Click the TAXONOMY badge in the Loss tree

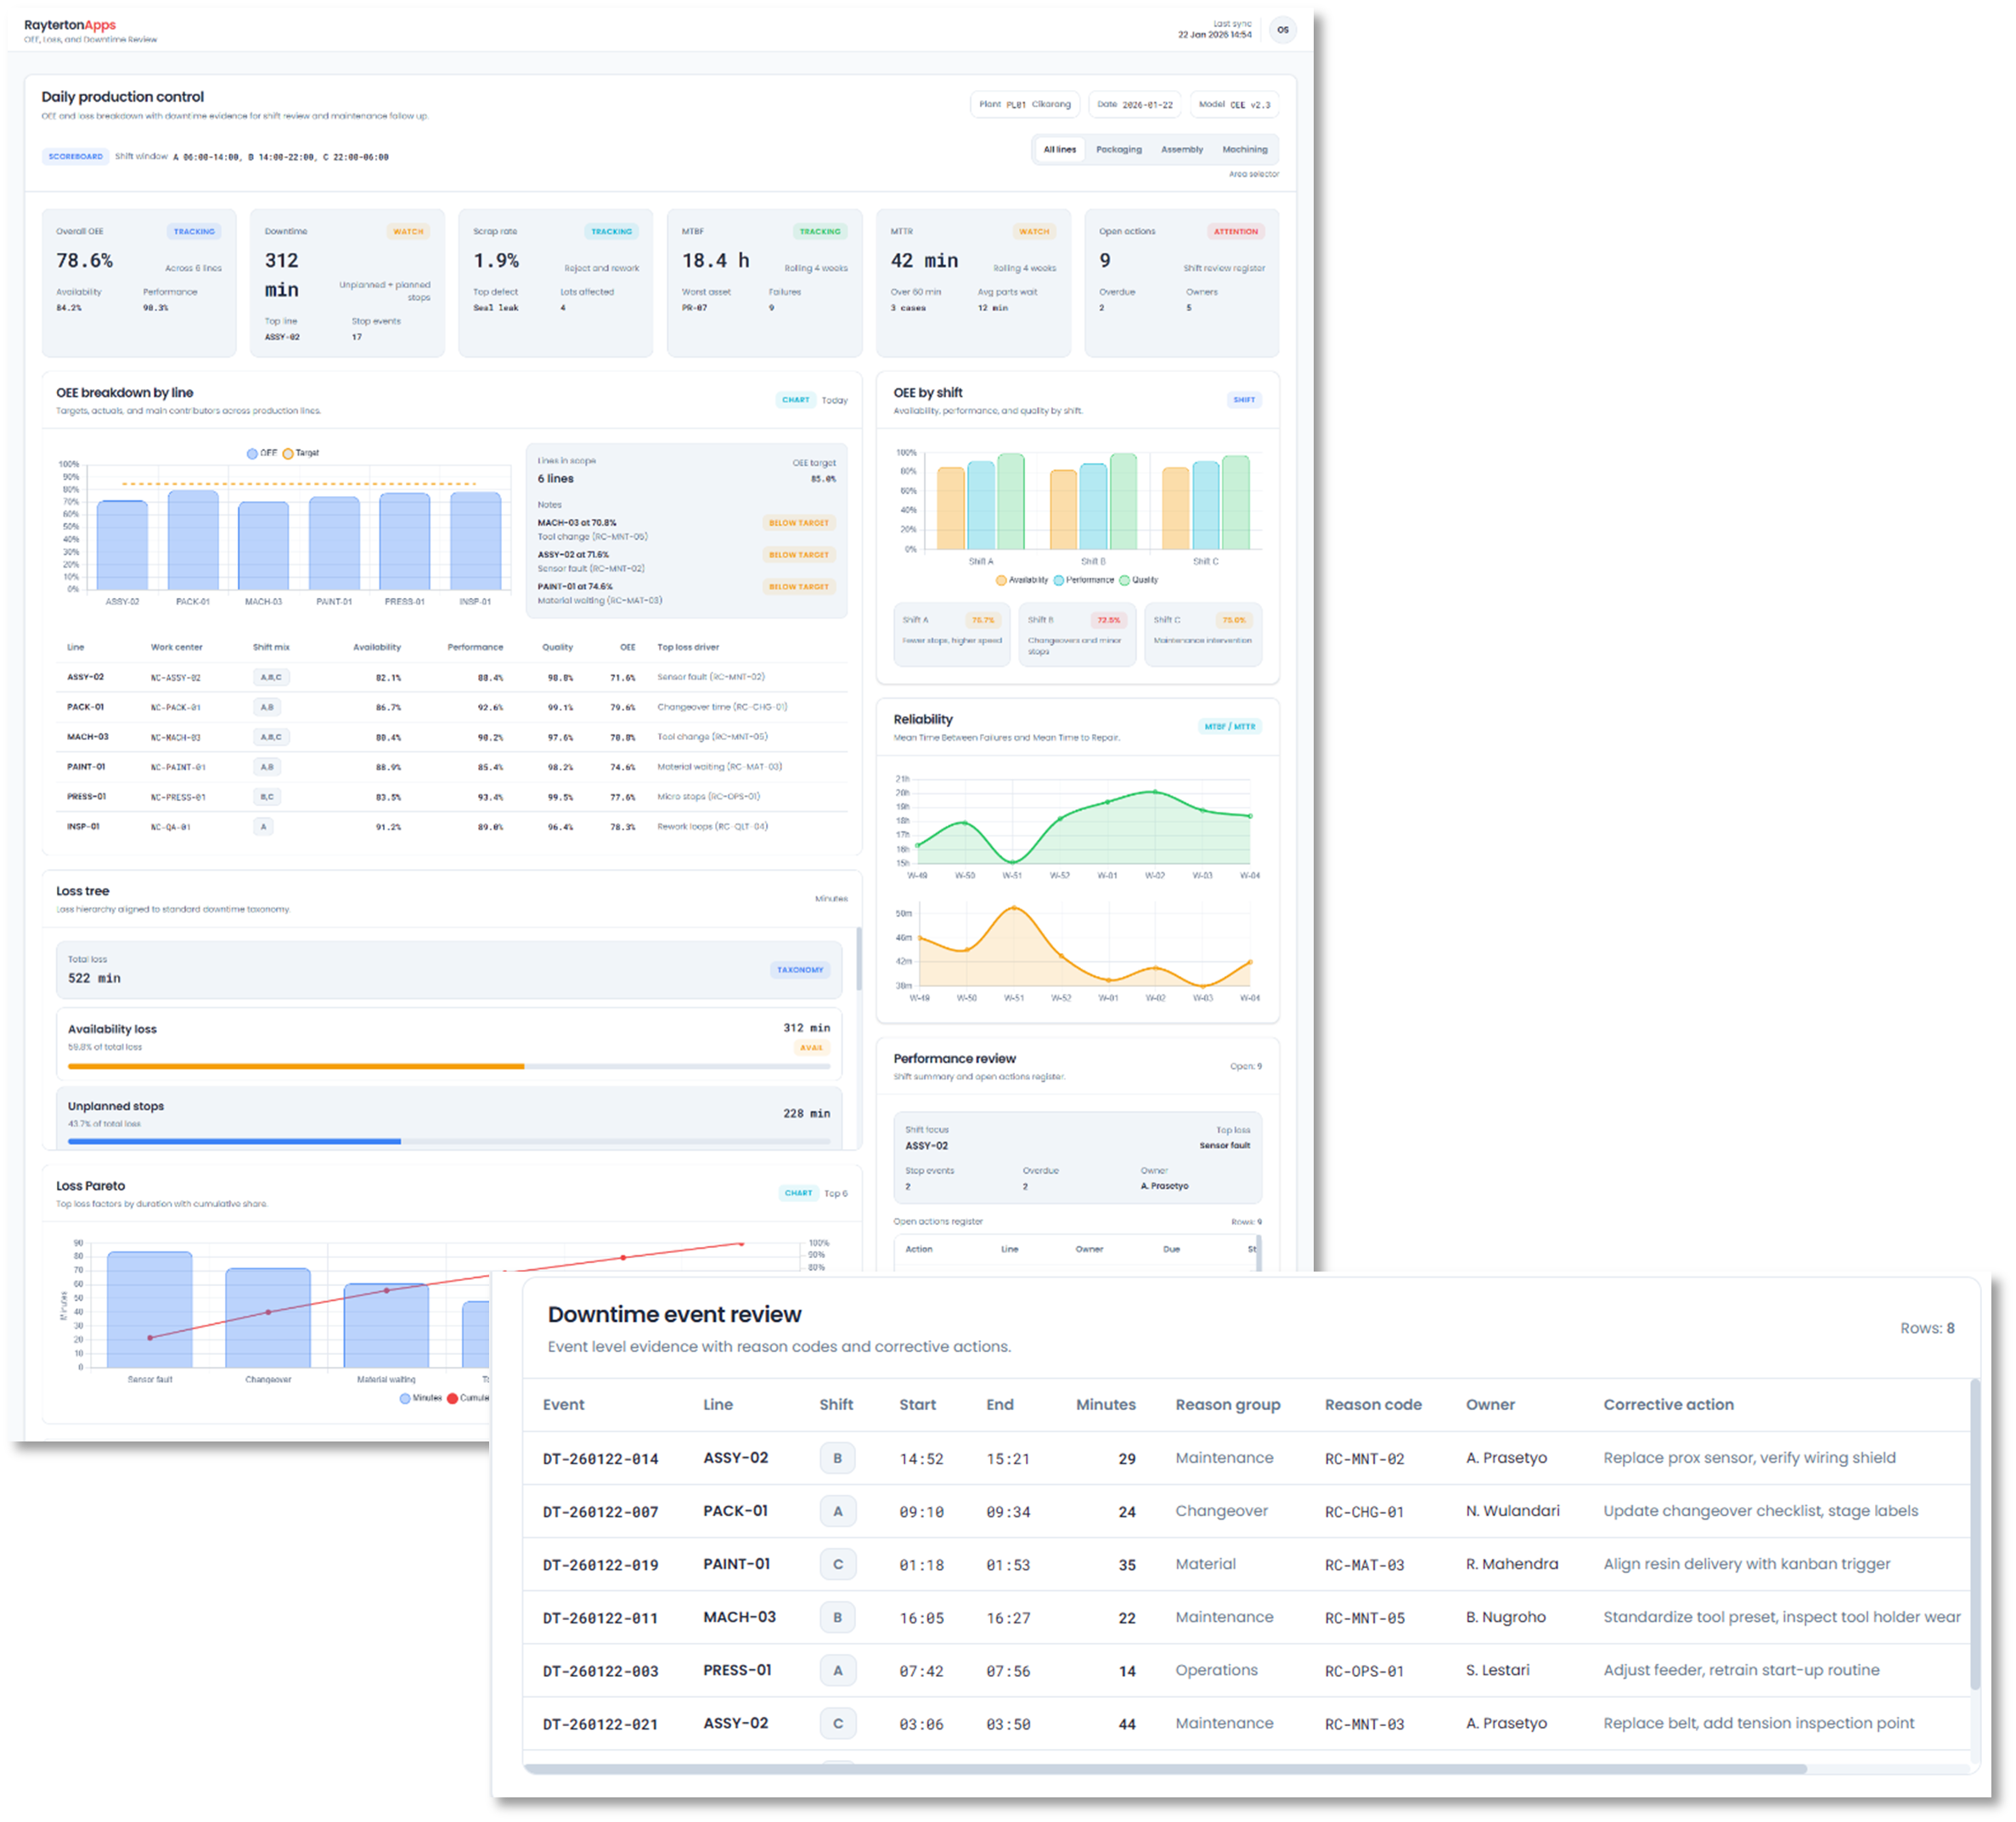tap(800, 970)
